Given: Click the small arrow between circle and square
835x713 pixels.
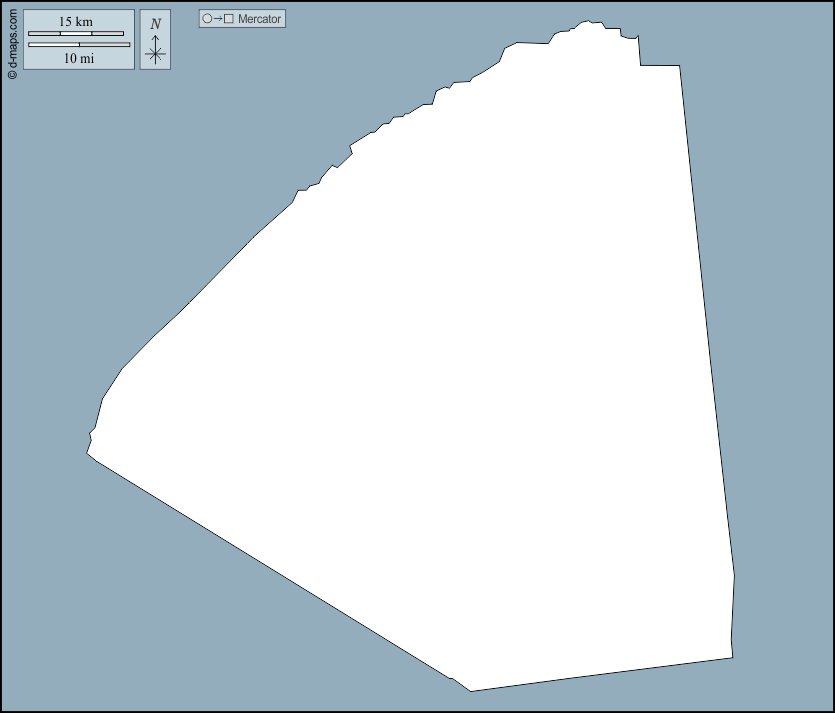Looking at the screenshot, I should click(218, 19).
